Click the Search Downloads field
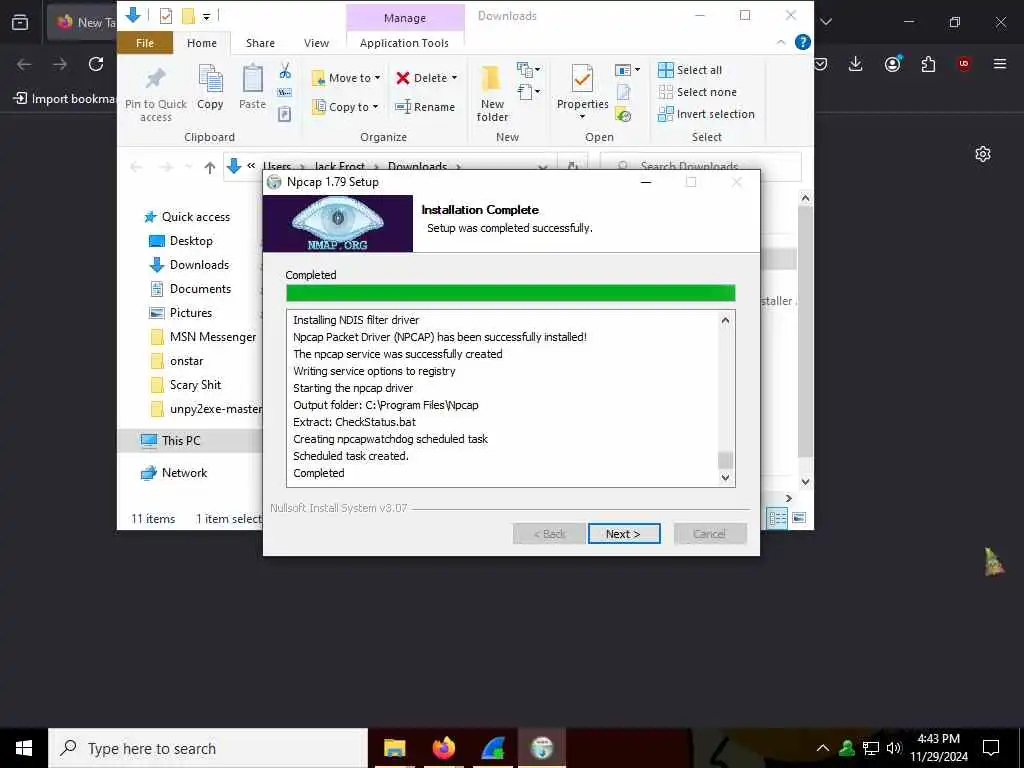Viewport: 1024px width, 768px height. coord(701,167)
